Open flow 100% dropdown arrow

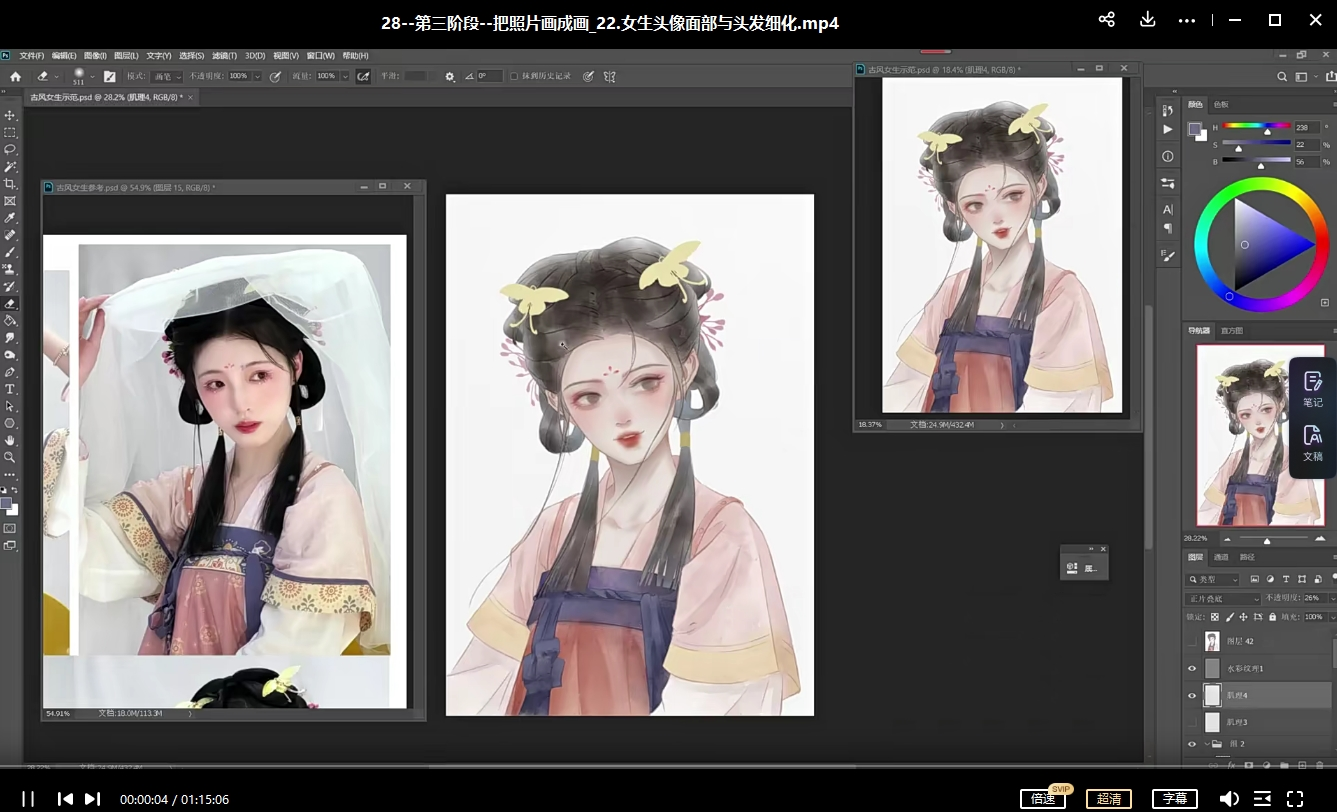[346, 76]
